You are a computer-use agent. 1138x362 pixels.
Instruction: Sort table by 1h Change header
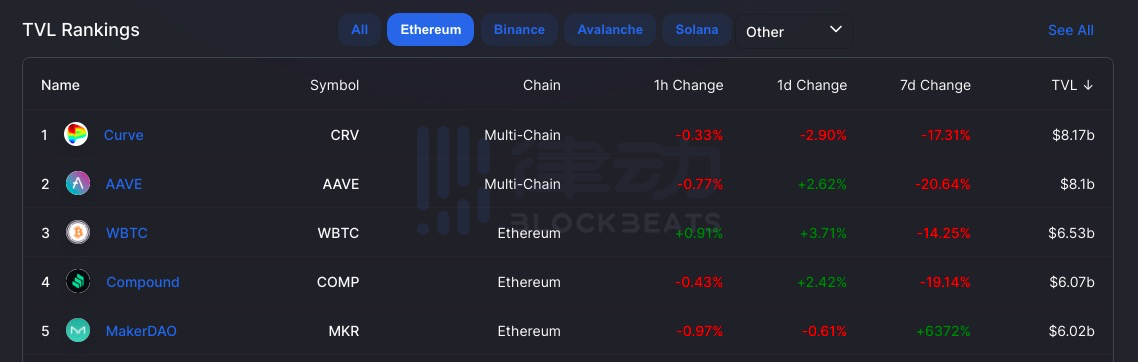click(688, 86)
